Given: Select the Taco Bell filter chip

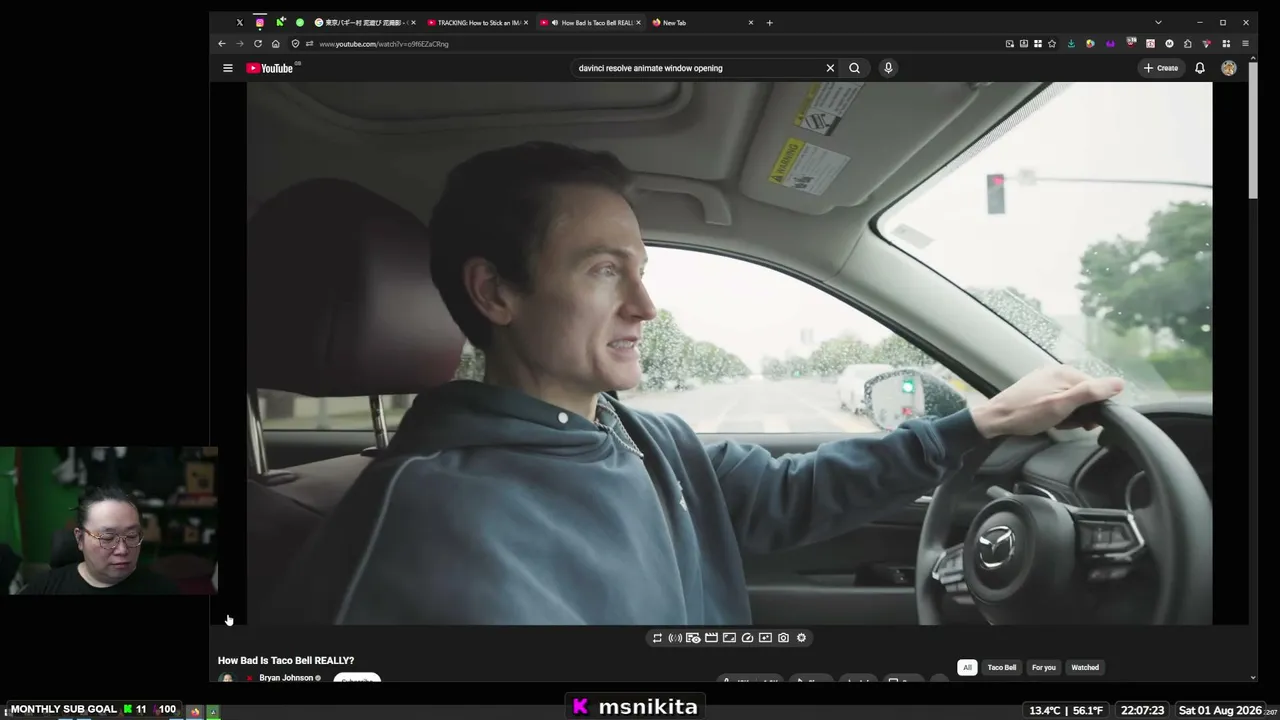Looking at the screenshot, I should (1002, 667).
